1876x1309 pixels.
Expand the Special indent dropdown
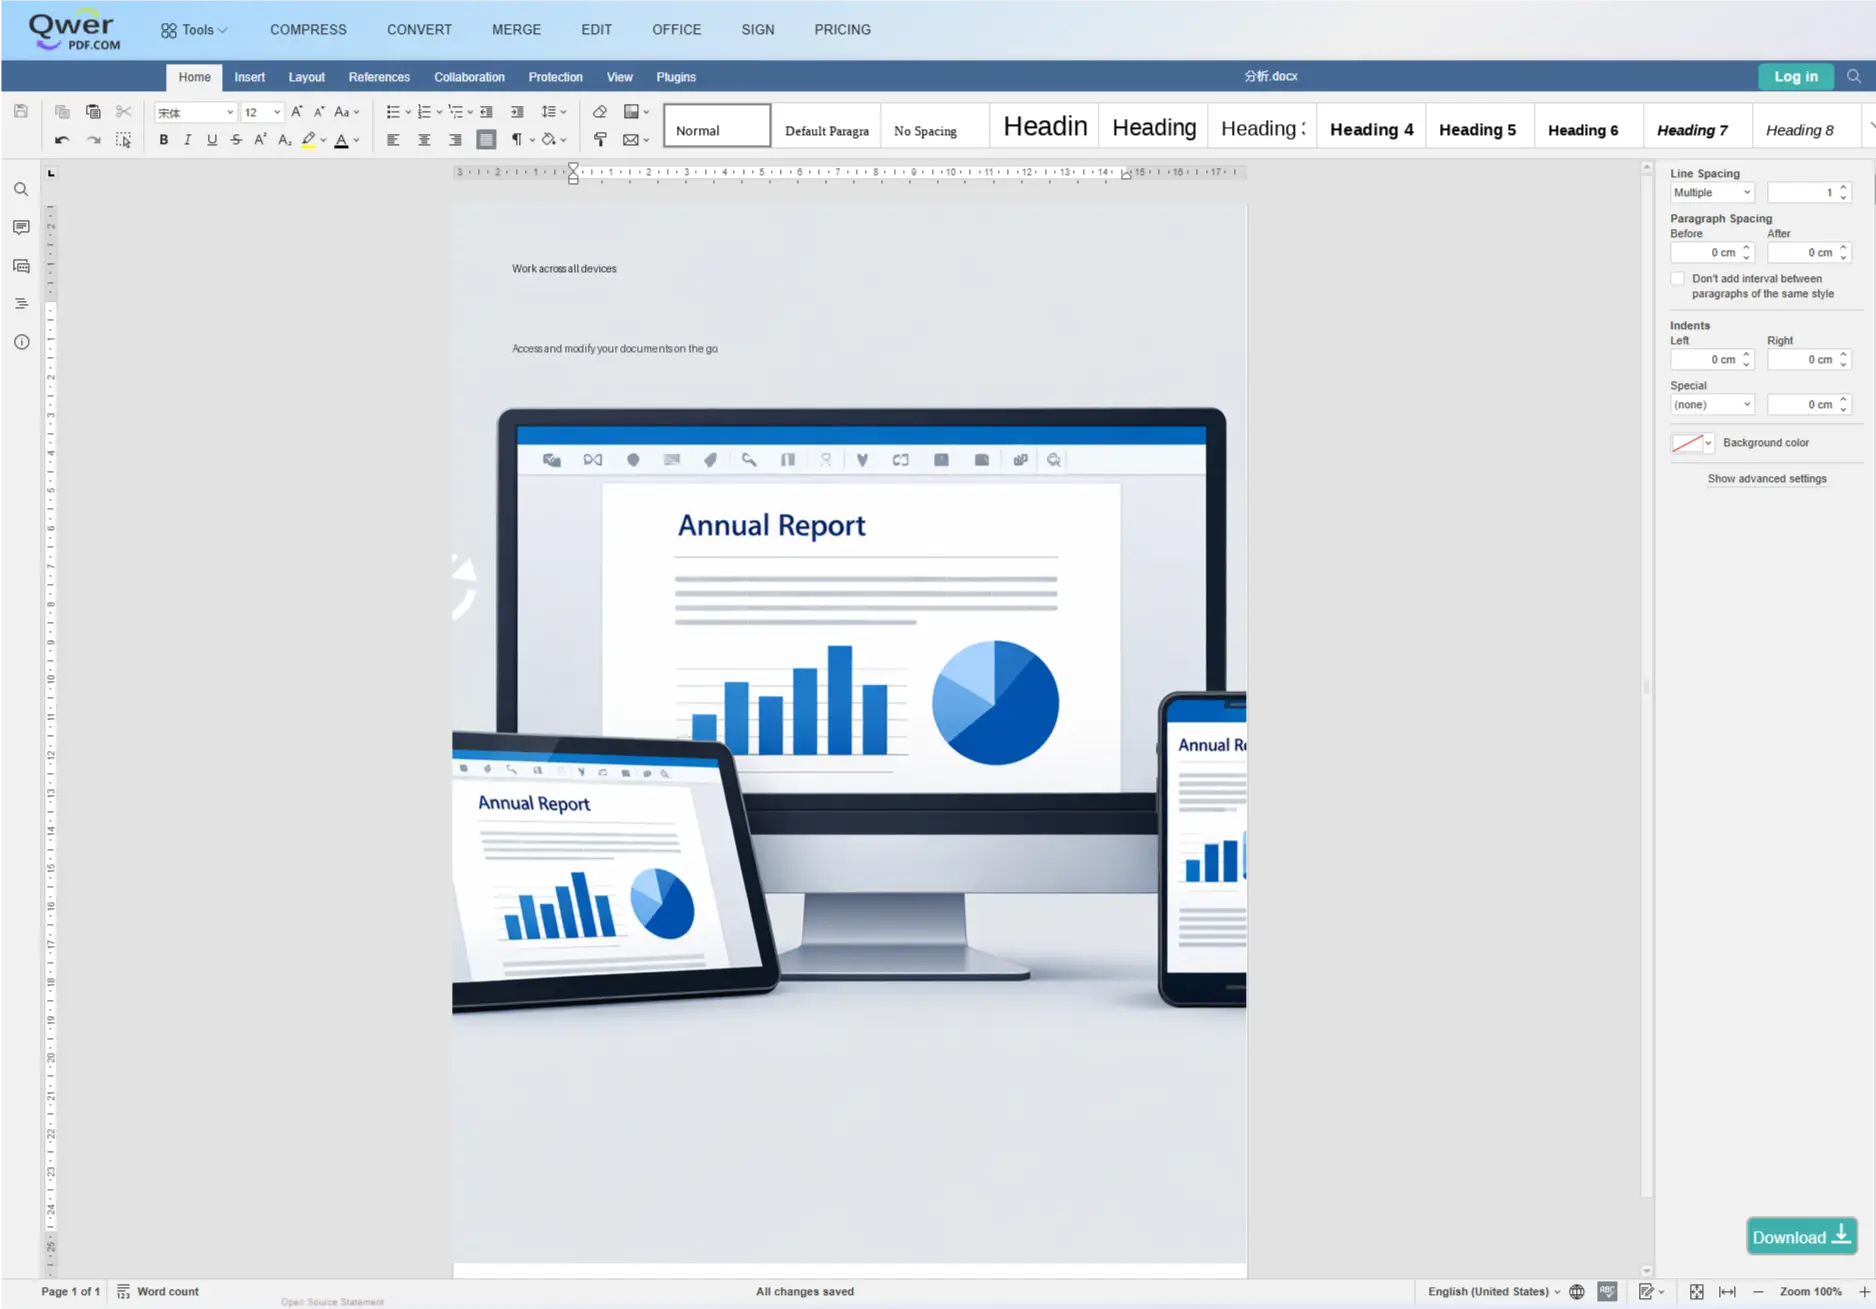[x=1712, y=405]
